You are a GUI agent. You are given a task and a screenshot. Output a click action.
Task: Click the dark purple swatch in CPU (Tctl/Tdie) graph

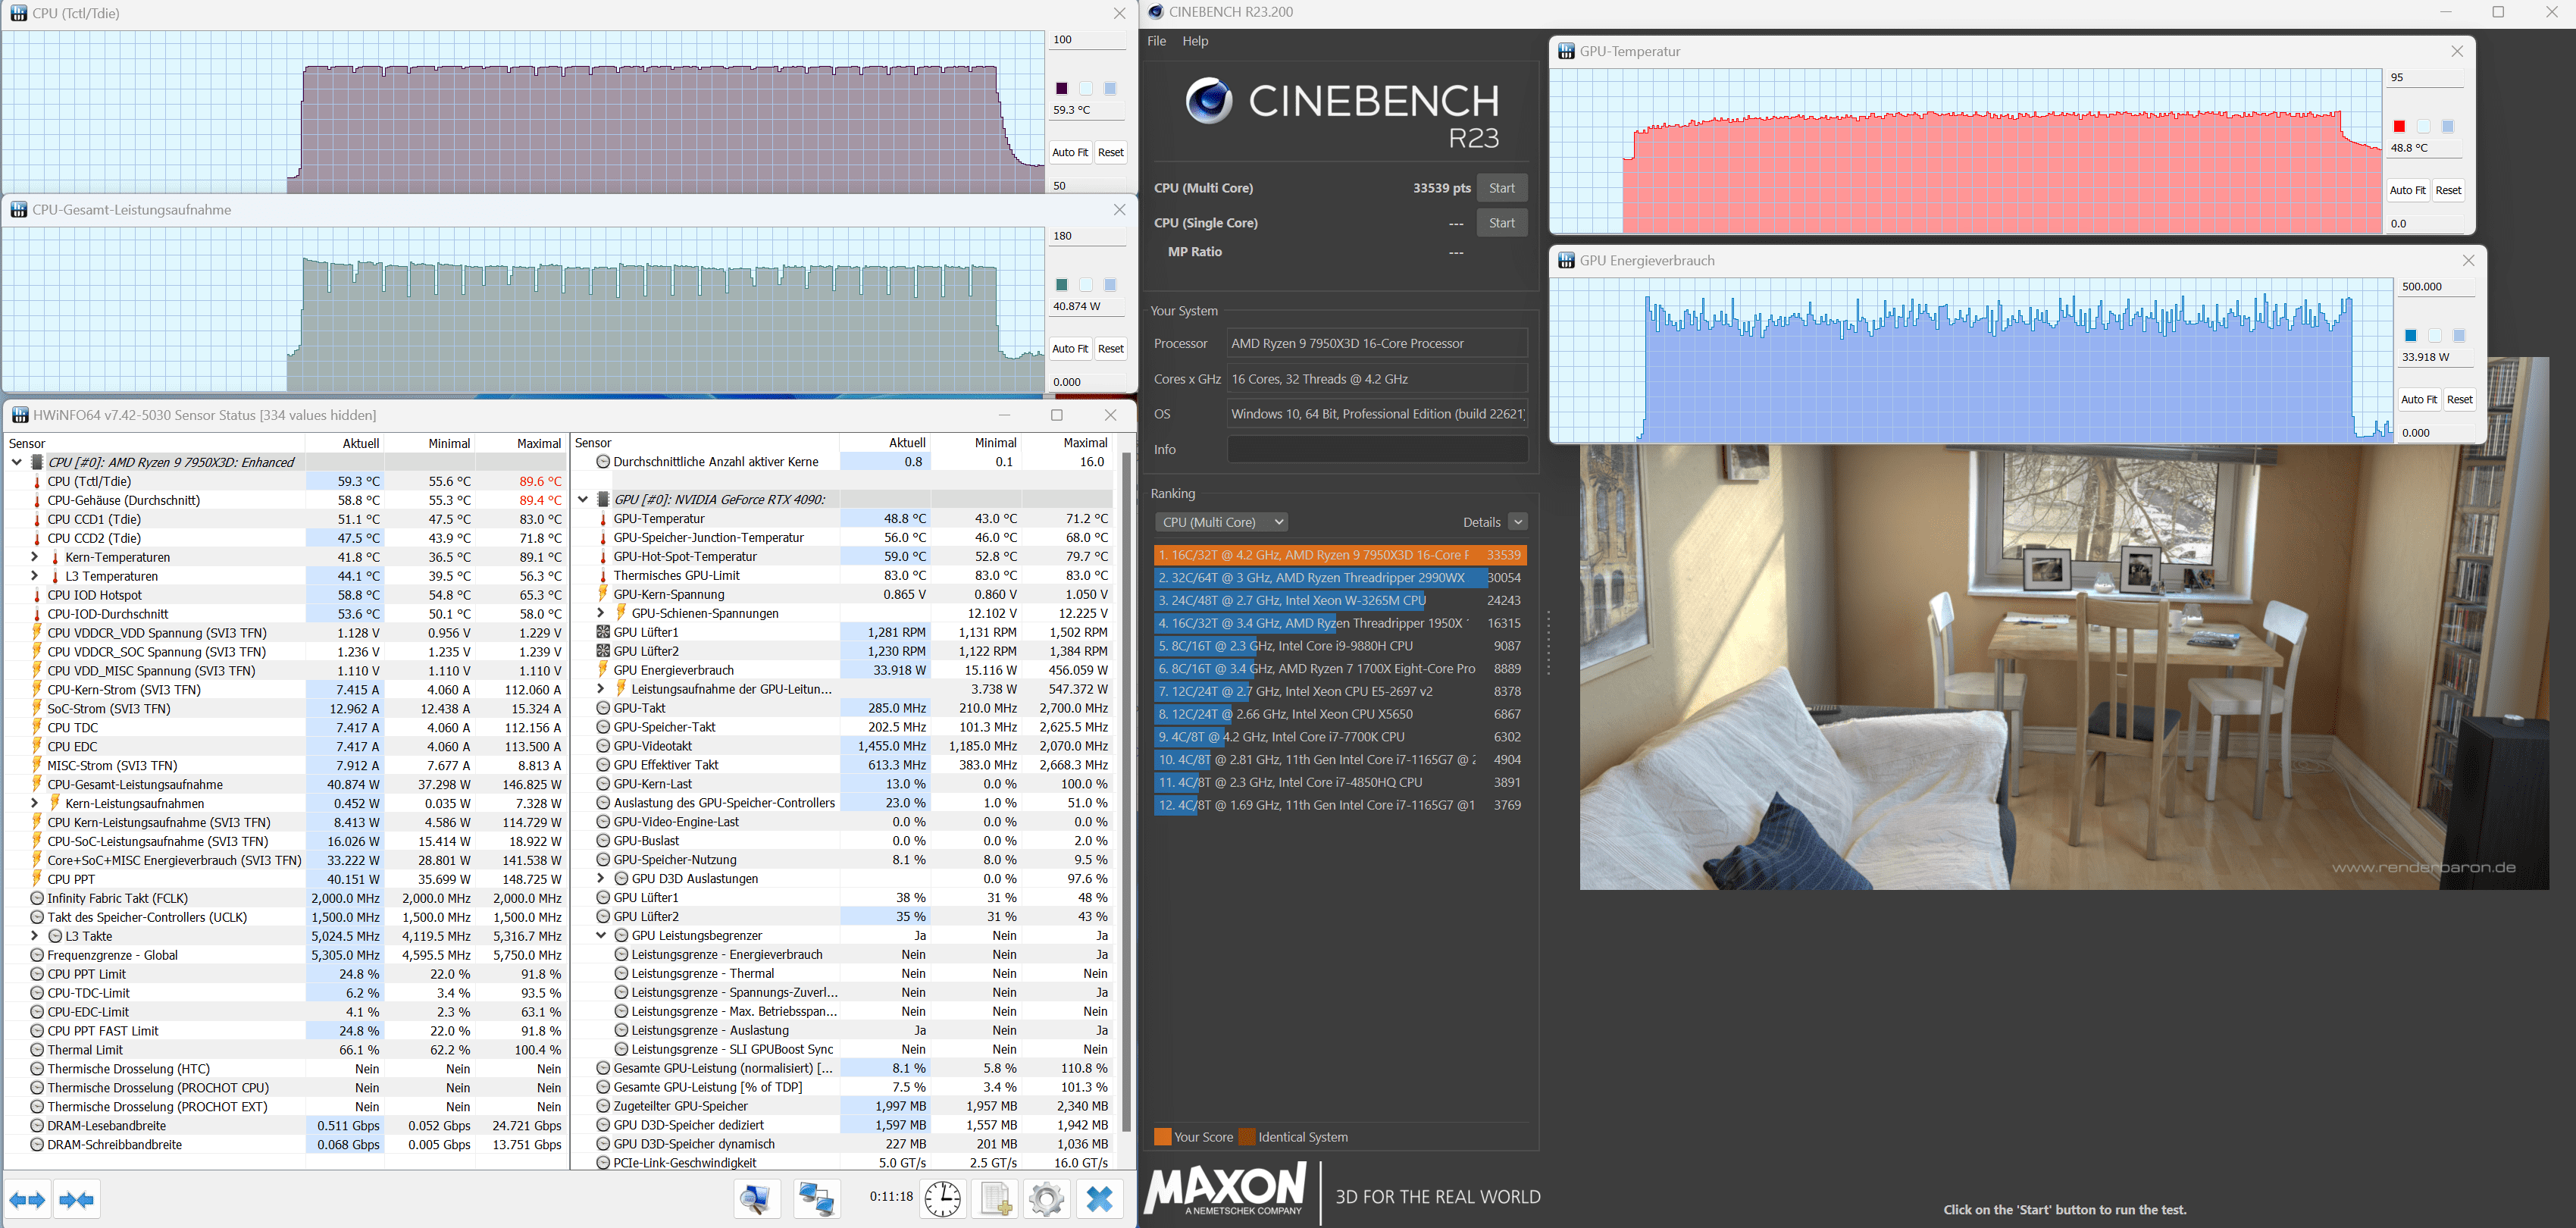coord(1062,88)
